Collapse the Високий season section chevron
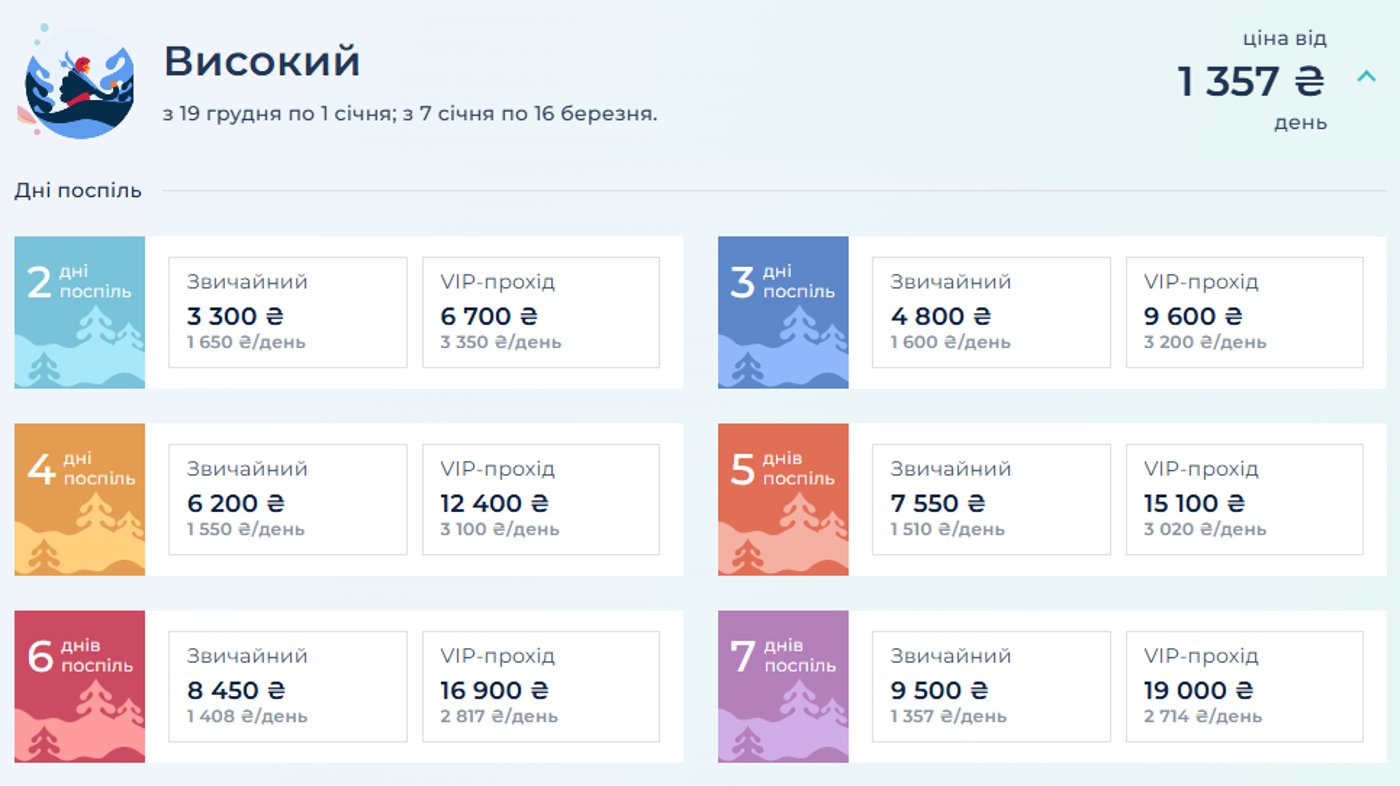Viewport: 1400px width, 786px height. click(1366, 77)
